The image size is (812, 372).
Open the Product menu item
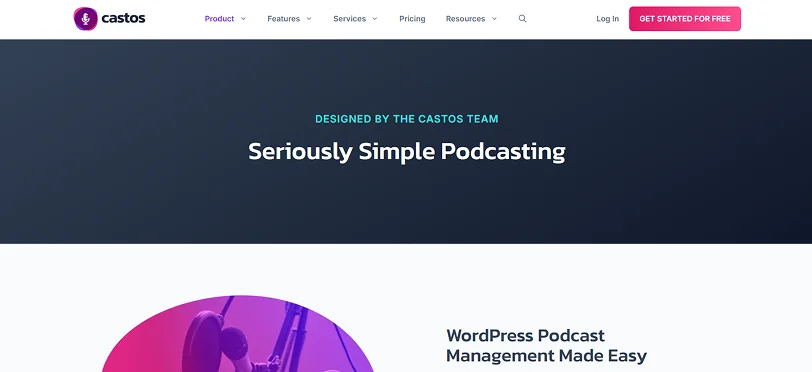pyautogui.click(x=219, y=19)
